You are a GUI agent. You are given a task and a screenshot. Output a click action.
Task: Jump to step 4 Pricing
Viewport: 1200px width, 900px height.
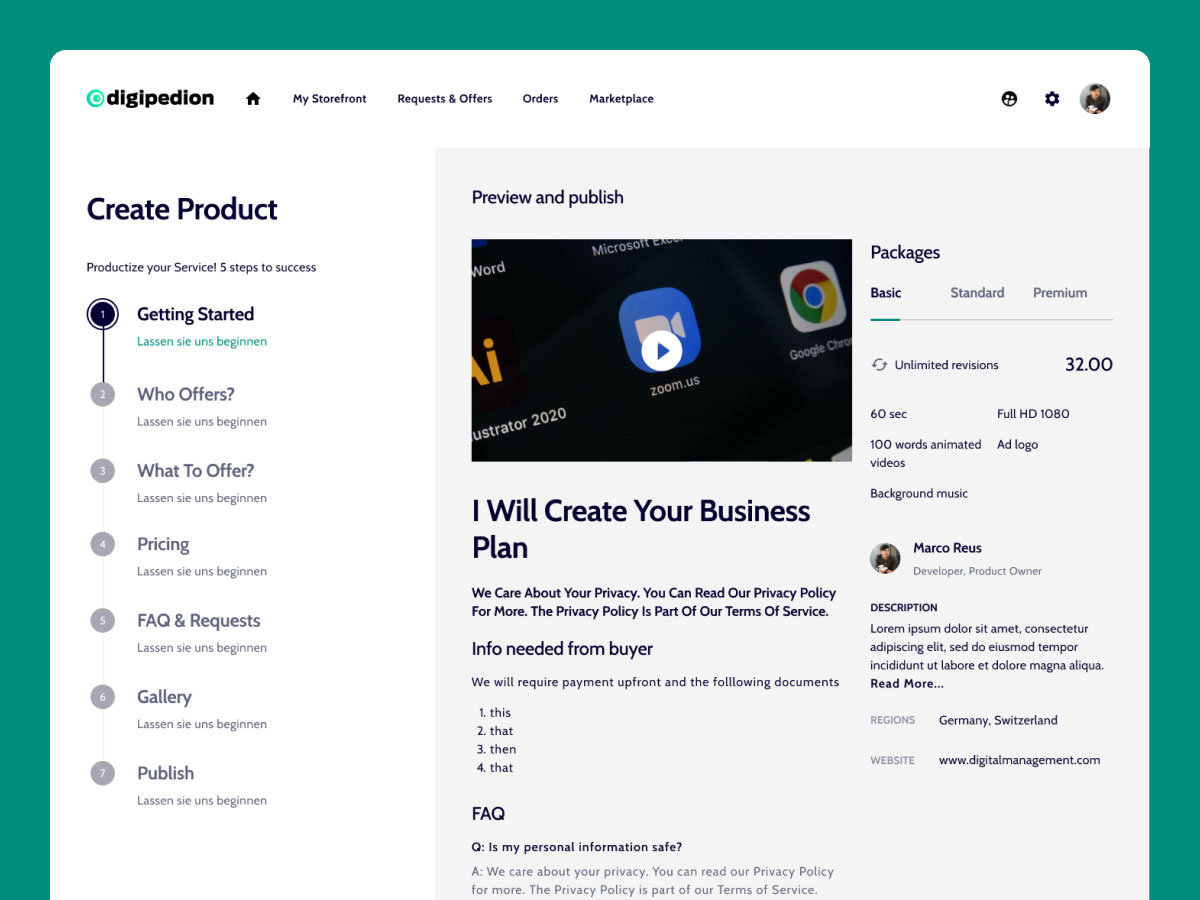coord(163,544)
